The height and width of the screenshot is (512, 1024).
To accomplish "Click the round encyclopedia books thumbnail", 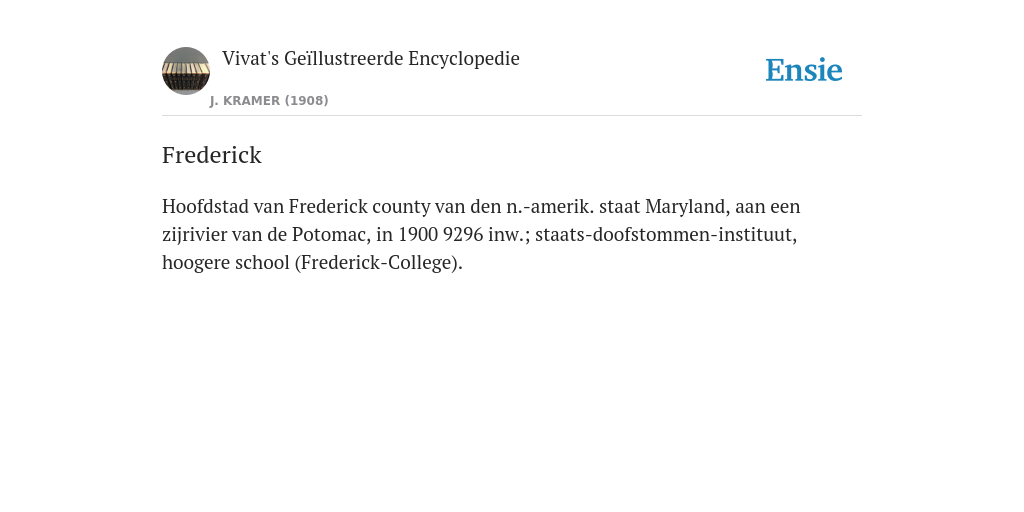I will click(186, 71).
